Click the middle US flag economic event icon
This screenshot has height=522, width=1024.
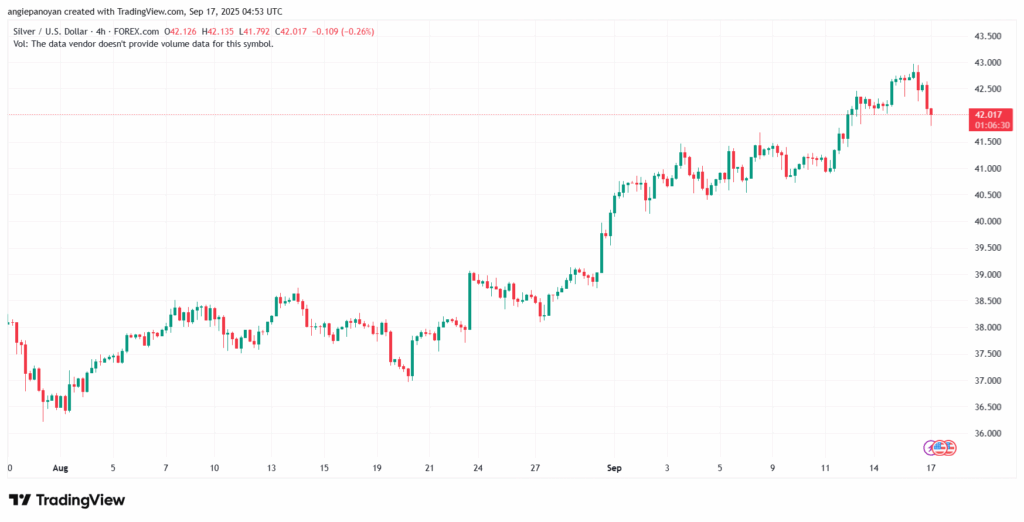tap(939, 447)
